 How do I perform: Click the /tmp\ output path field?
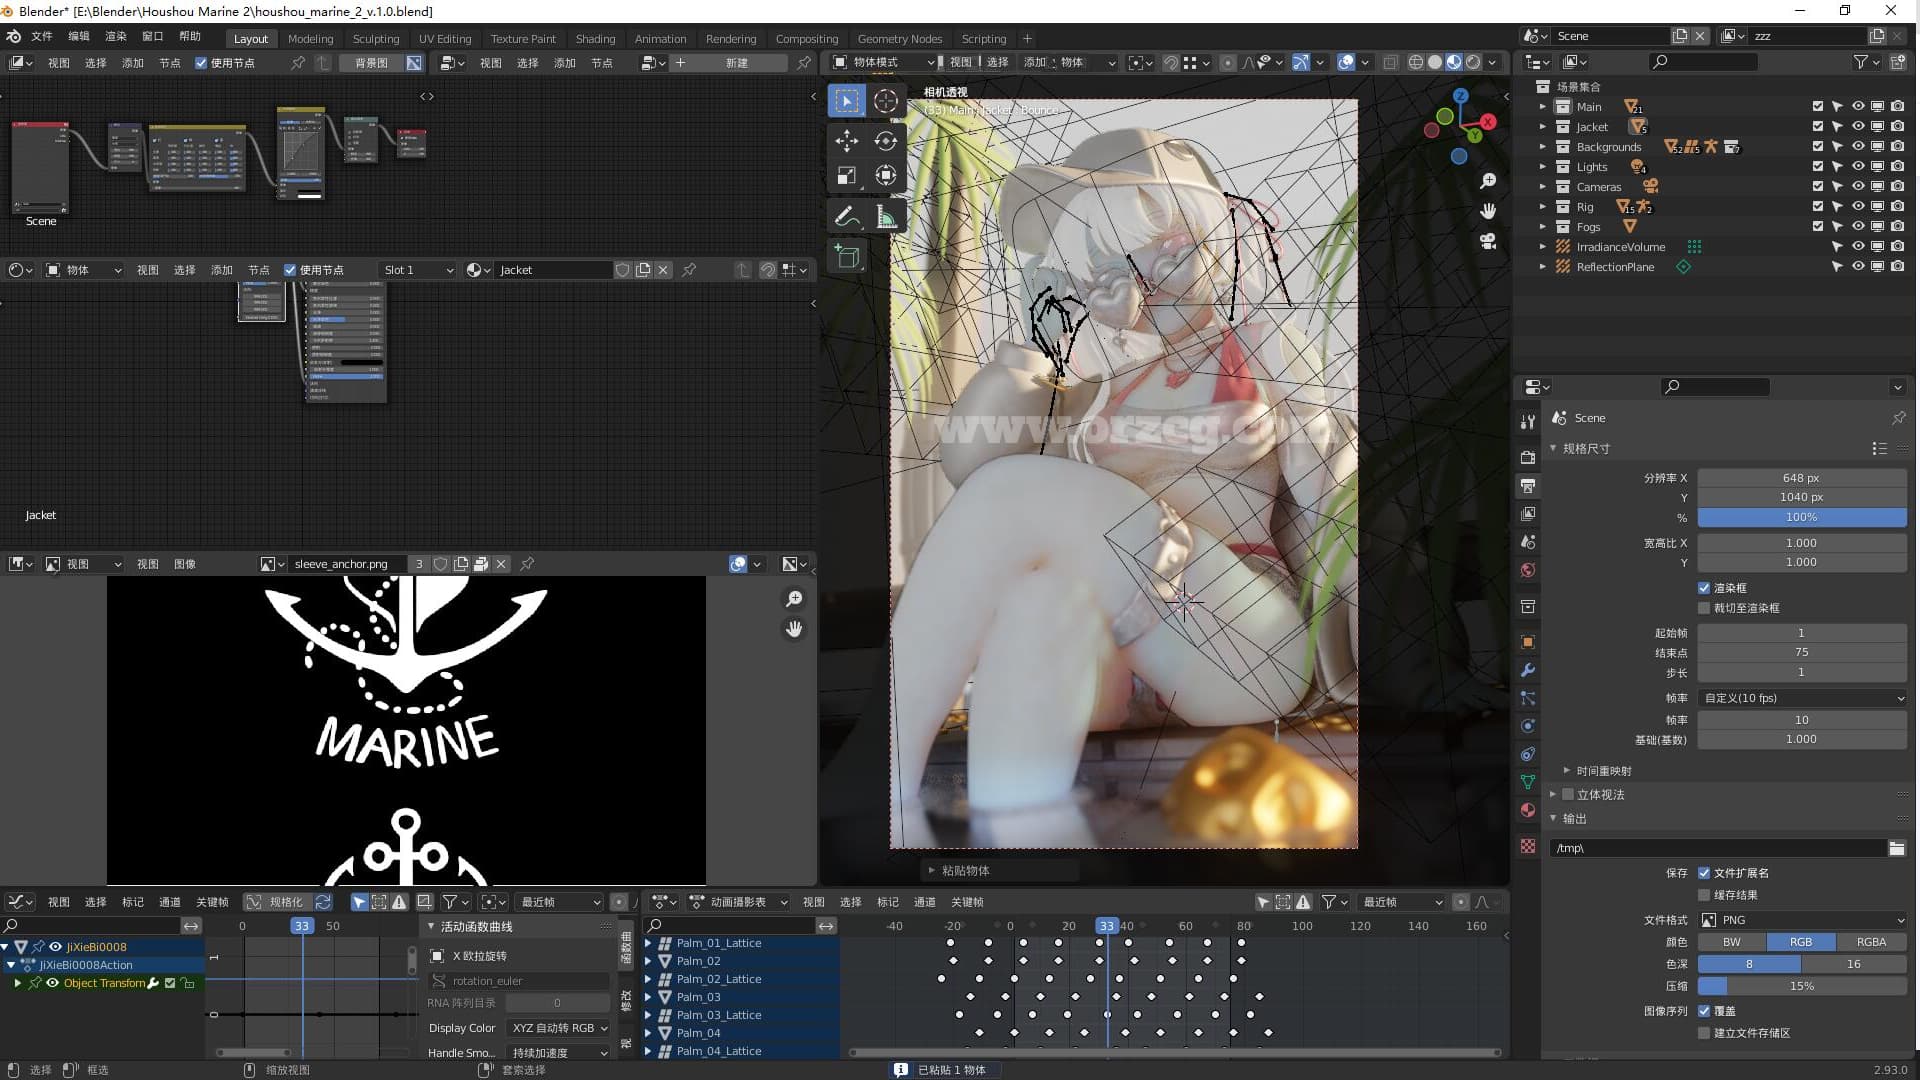coord(1717,848)
